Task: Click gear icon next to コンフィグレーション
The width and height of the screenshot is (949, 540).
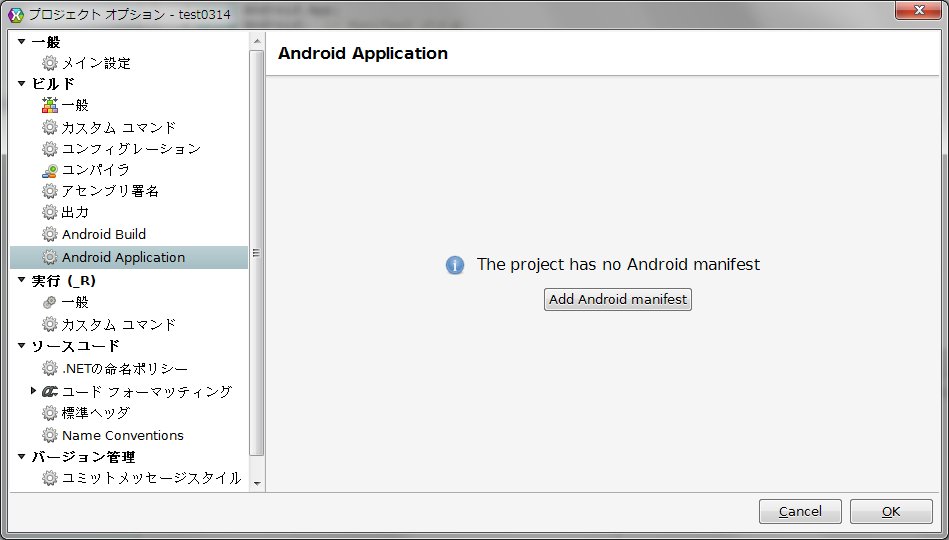Action: click(50, 149)
